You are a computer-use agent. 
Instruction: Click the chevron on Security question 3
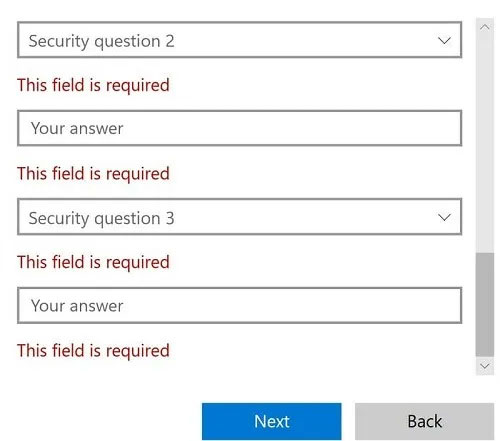point(444,218)
